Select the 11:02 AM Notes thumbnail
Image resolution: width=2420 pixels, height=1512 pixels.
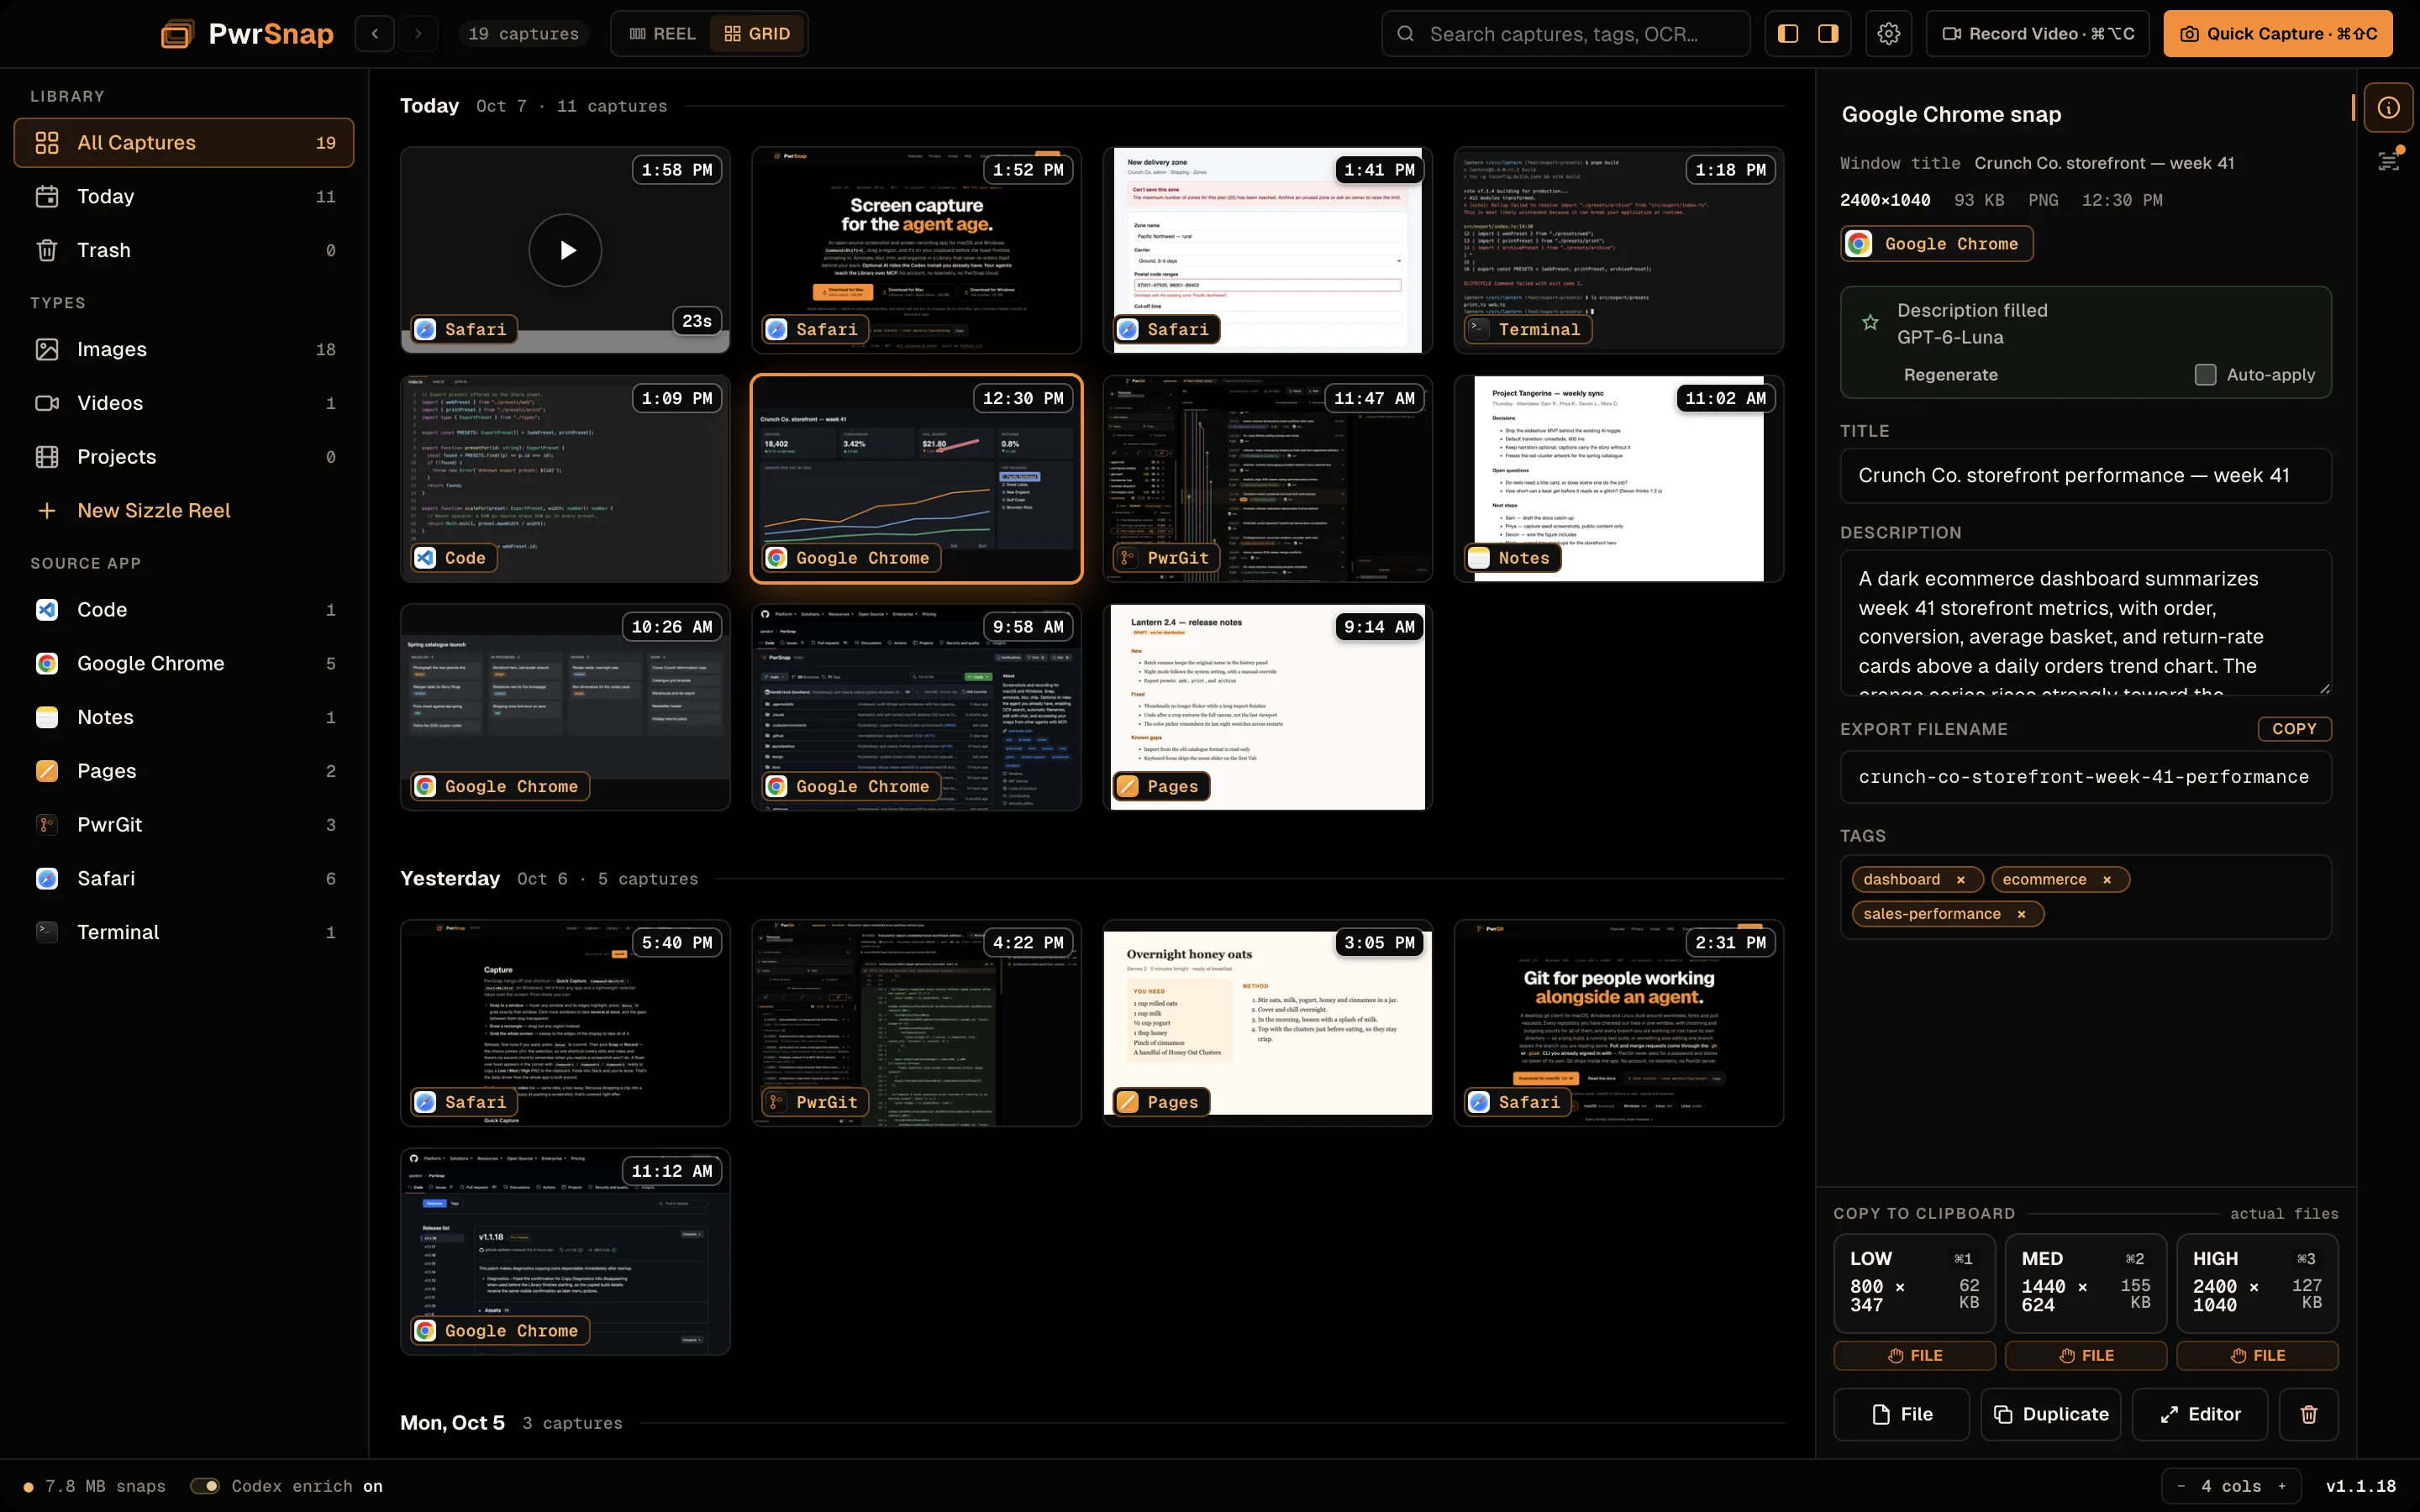1618,479
